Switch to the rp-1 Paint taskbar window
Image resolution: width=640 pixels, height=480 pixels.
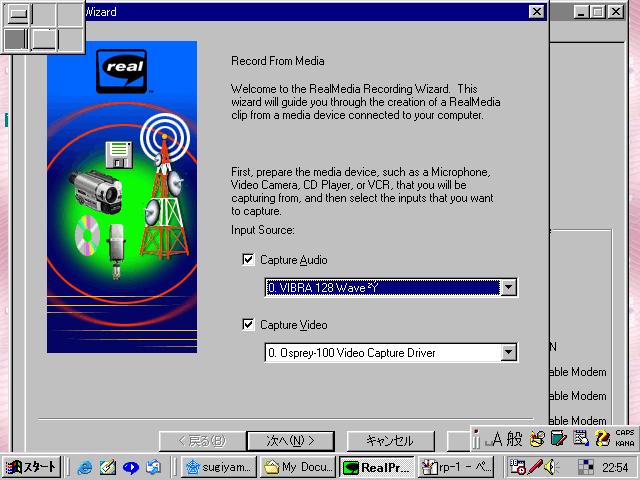coord(456,467)
